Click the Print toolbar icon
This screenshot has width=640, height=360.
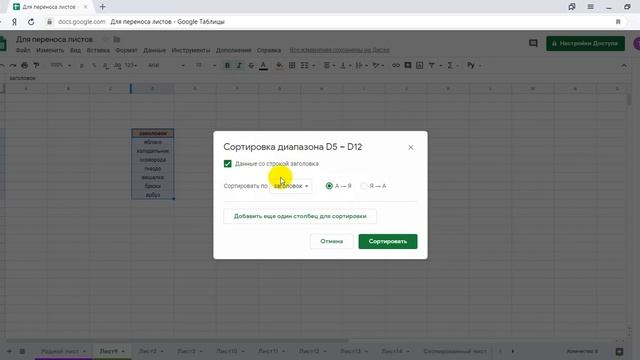point(24,65)
